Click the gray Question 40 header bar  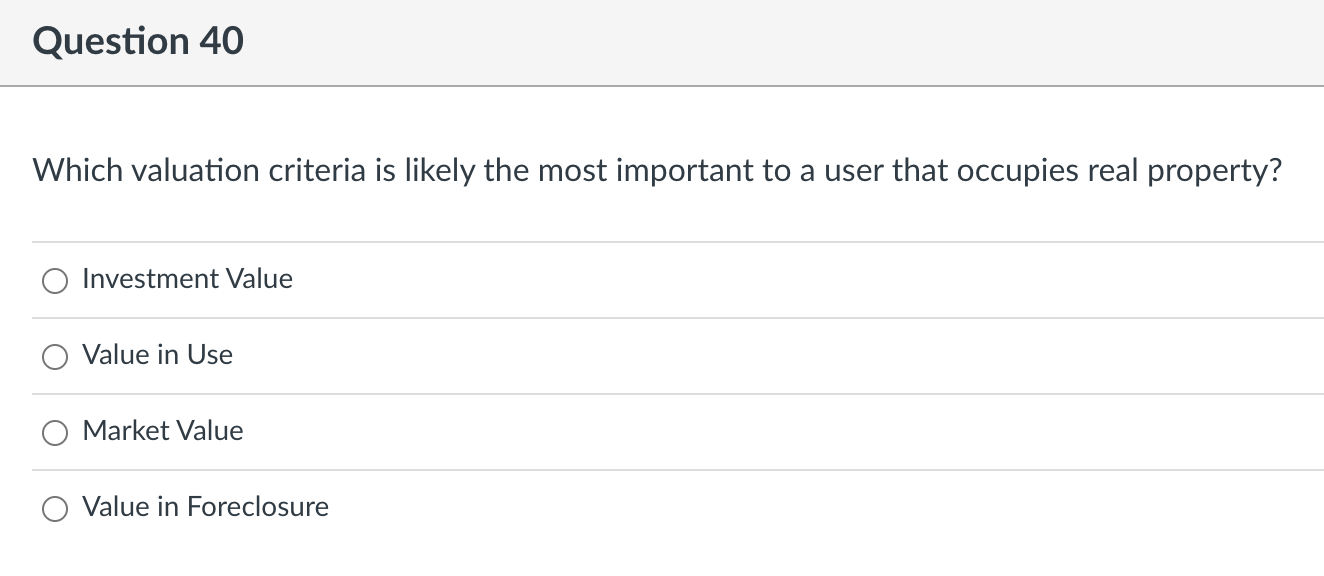pos(662,43)
